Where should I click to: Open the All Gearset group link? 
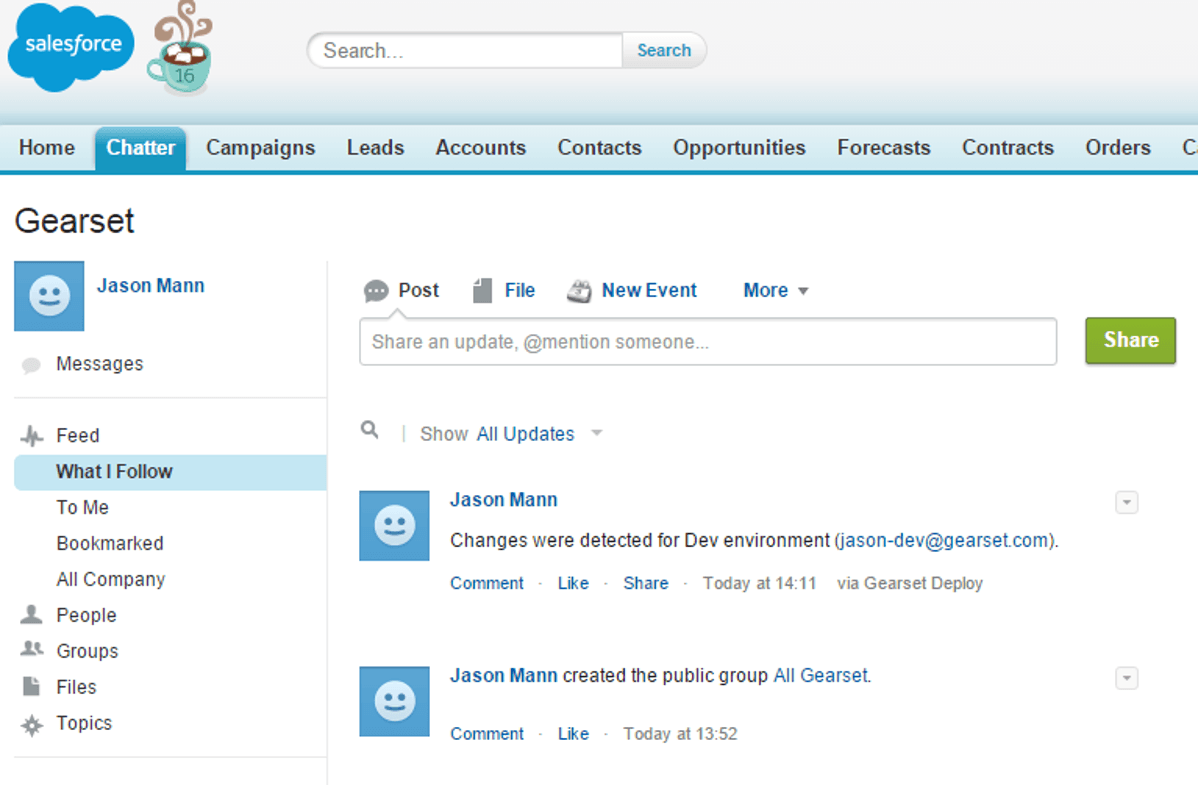coord(820,676)
